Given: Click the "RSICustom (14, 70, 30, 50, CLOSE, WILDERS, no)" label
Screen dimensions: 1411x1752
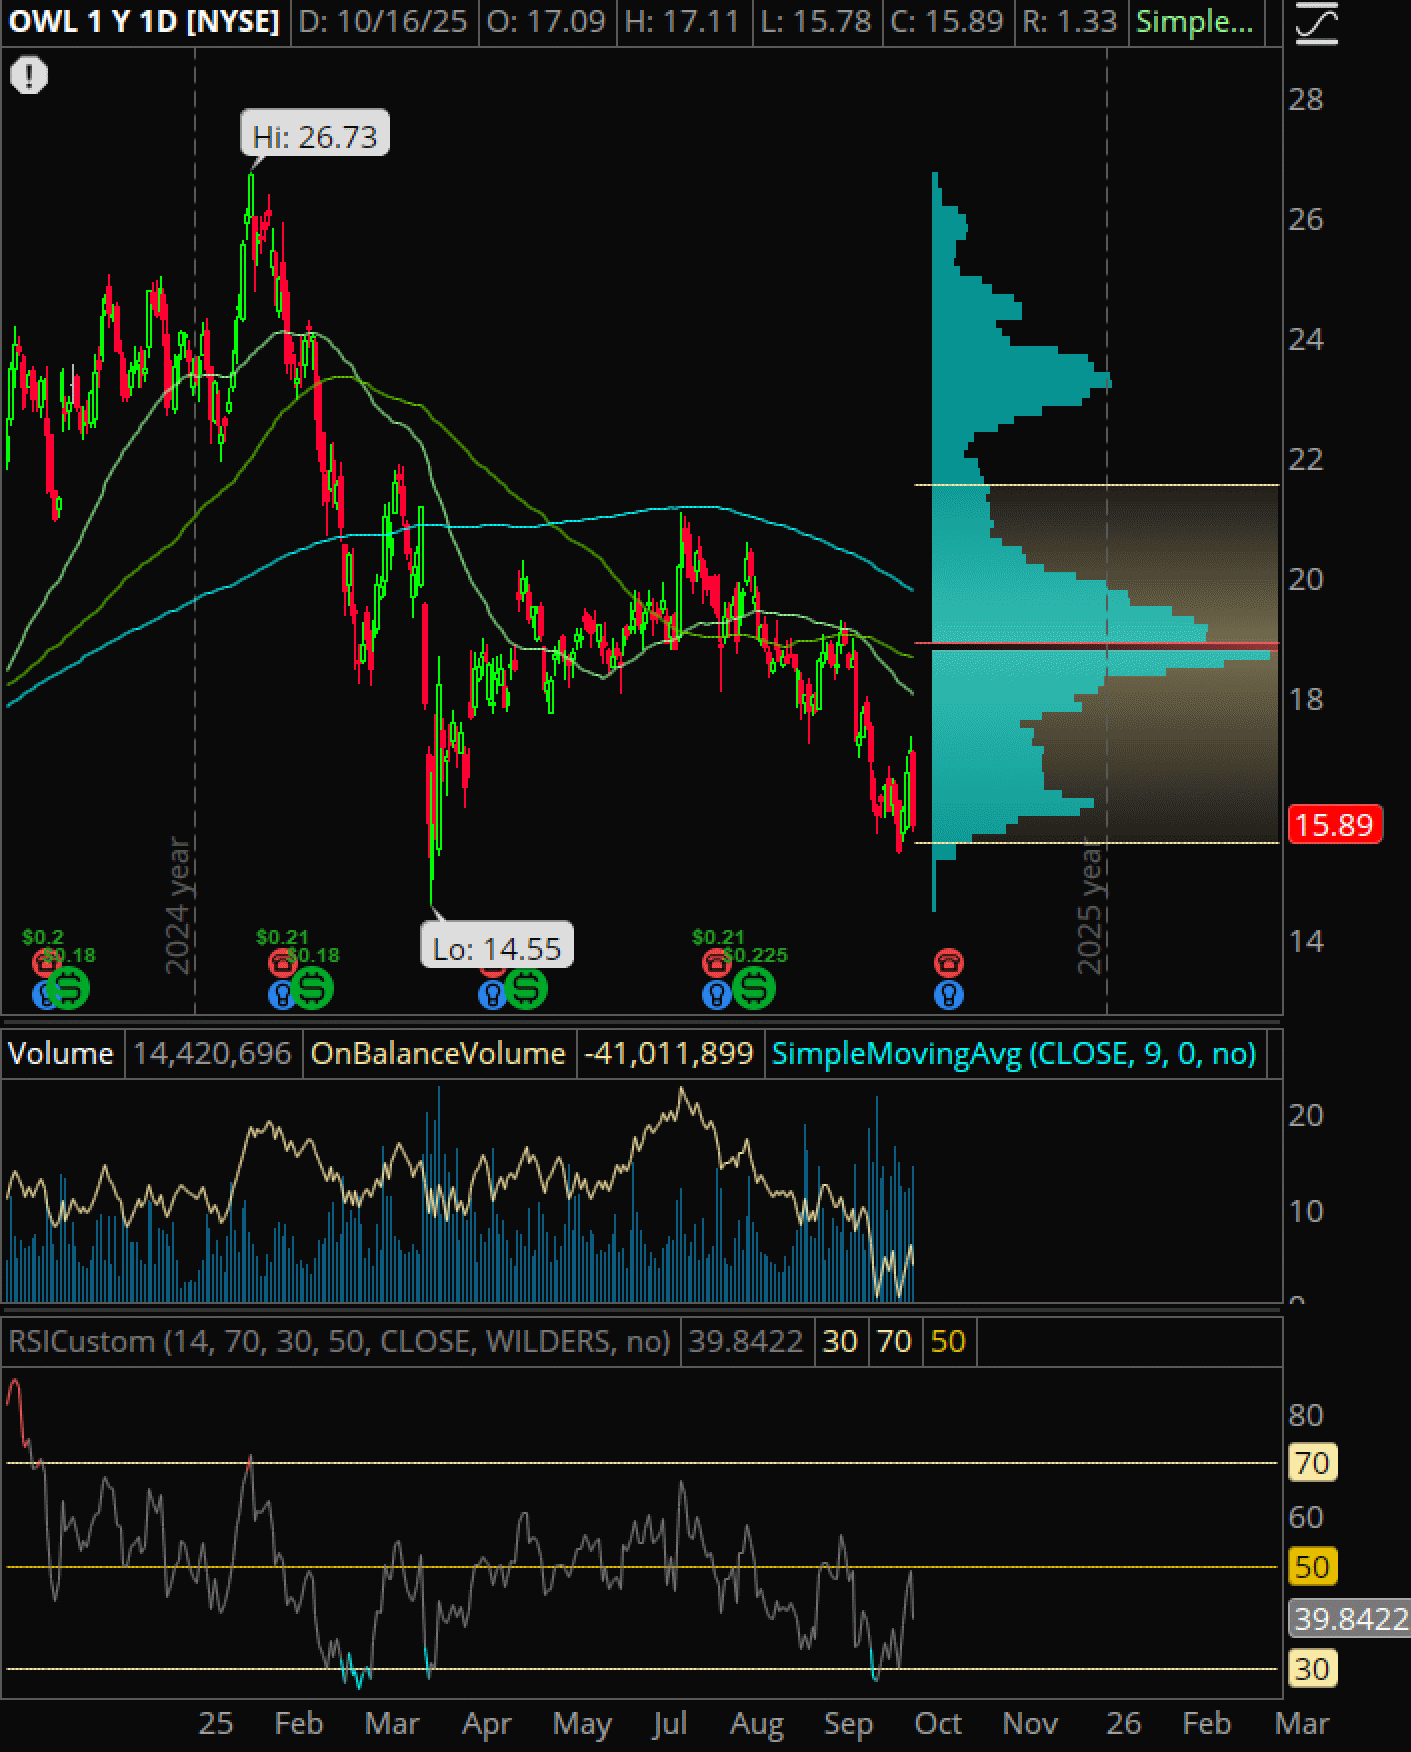Looking at the screenshot, I should point(339,1341).
